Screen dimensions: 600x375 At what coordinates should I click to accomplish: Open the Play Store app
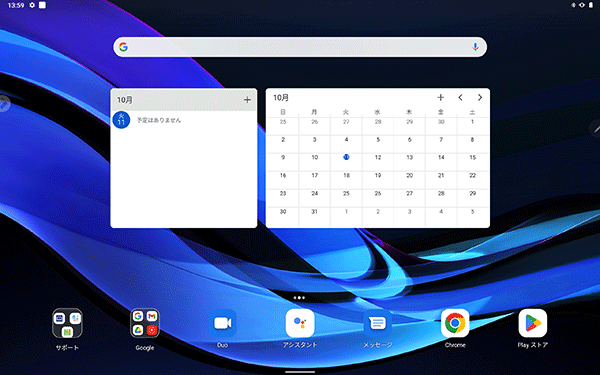click(533, 323)
